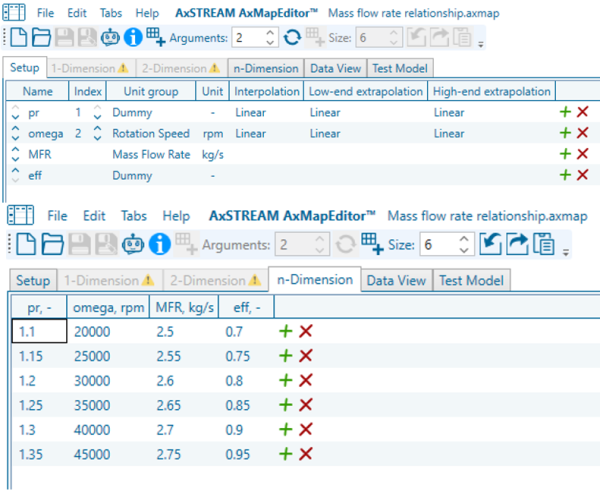This screenshot has height=491, width=600.
Task: Move eff parameter up
Action: point(15,170)
